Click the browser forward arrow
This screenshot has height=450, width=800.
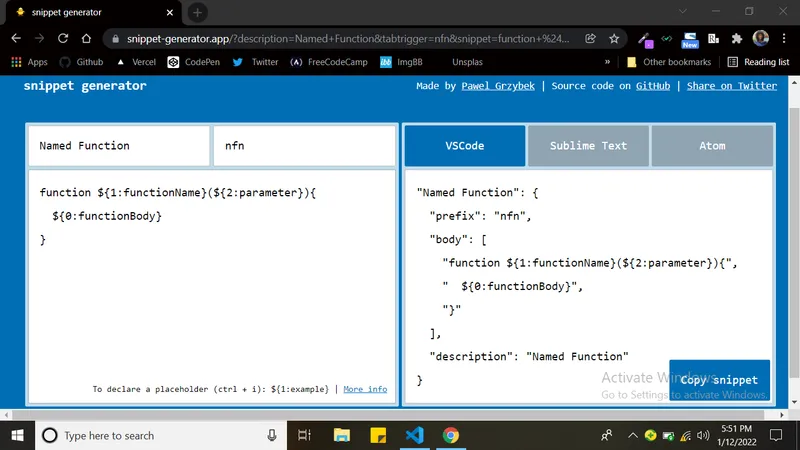[39, 39]
